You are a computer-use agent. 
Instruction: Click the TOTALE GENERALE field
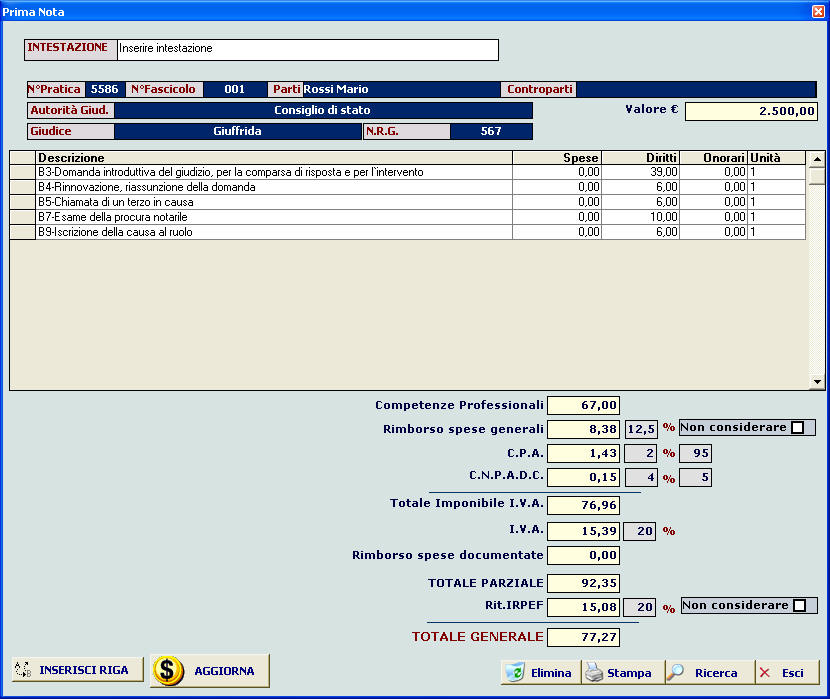(583, 637)
